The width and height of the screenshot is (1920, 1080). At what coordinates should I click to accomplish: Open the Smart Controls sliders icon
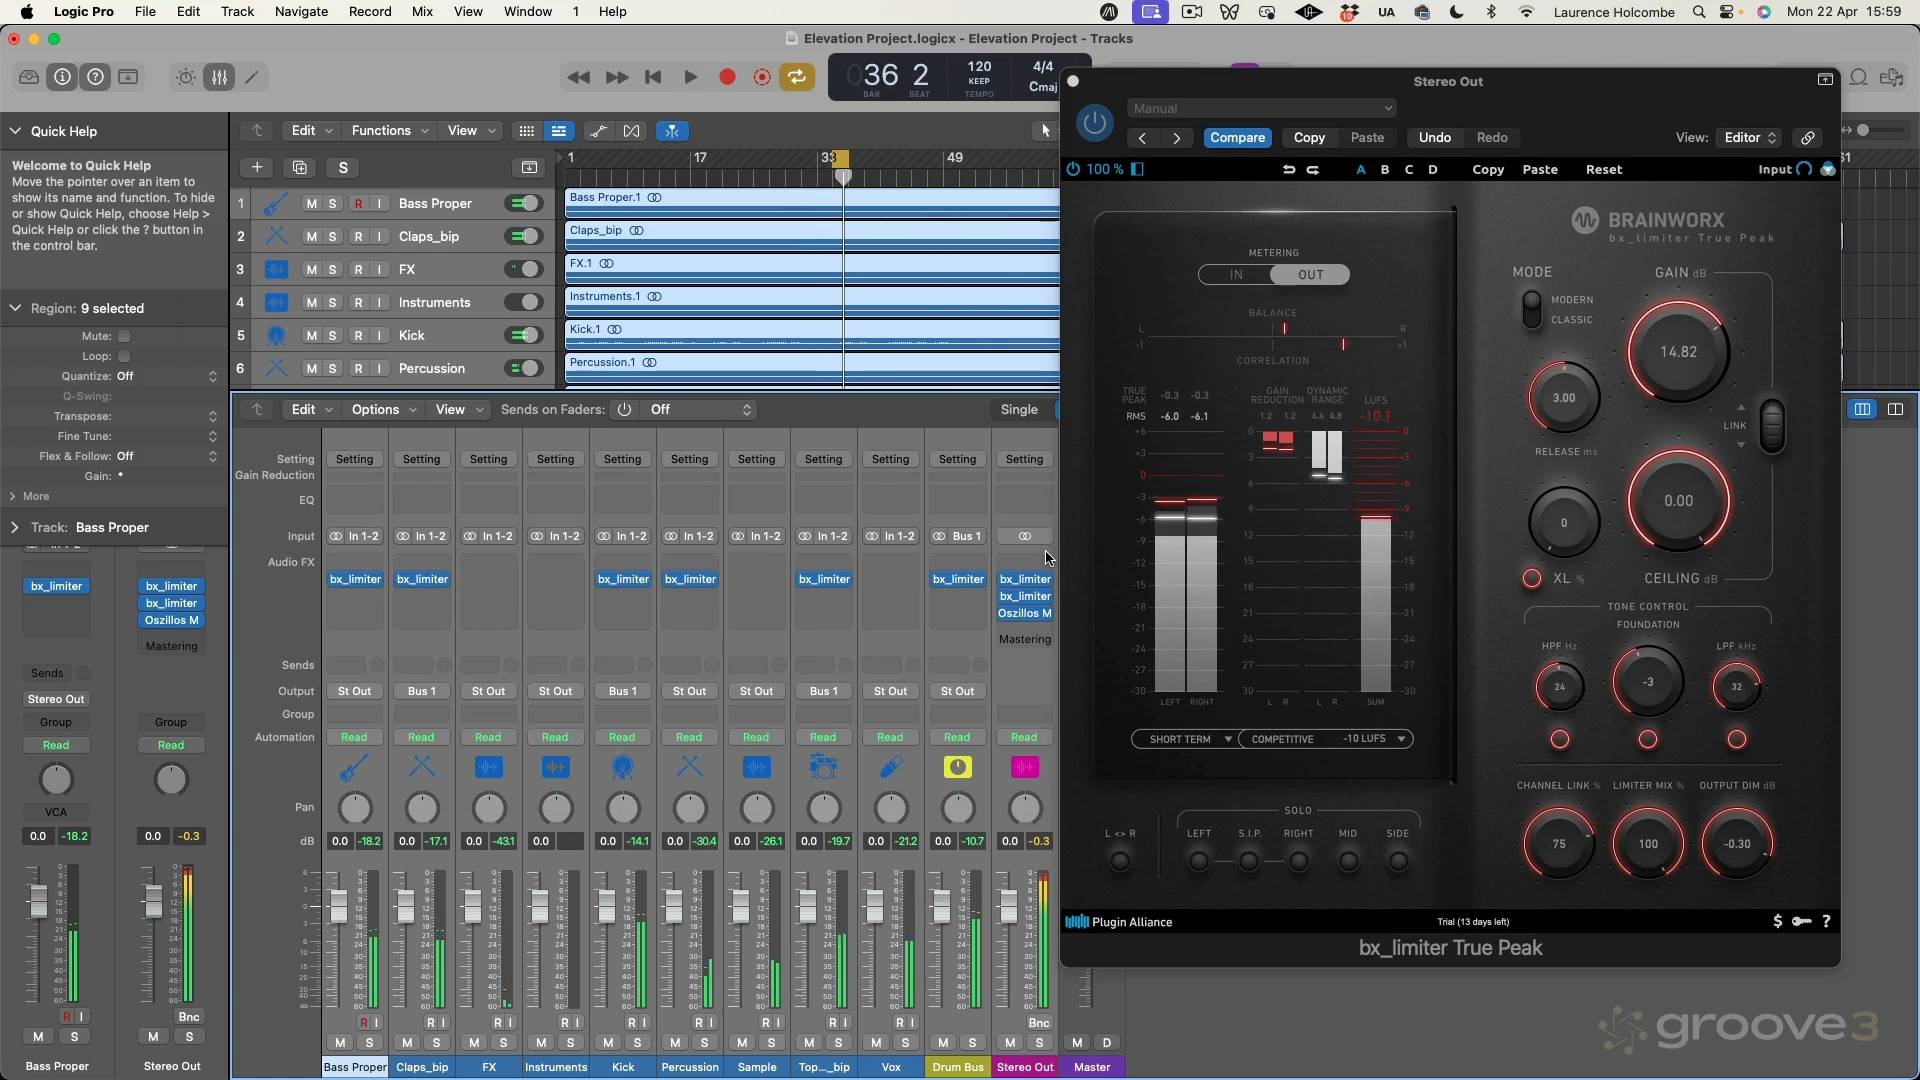219,77
